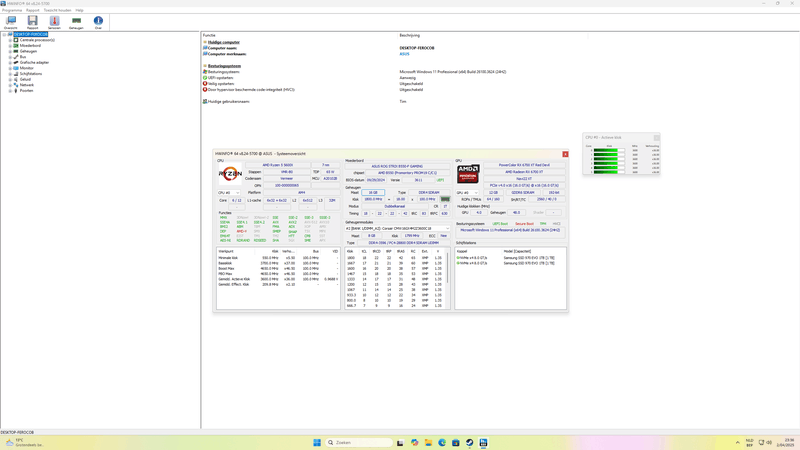Open the GPU #0 selector dropdown
Viewport: 800px width, 450px height.
467,193
